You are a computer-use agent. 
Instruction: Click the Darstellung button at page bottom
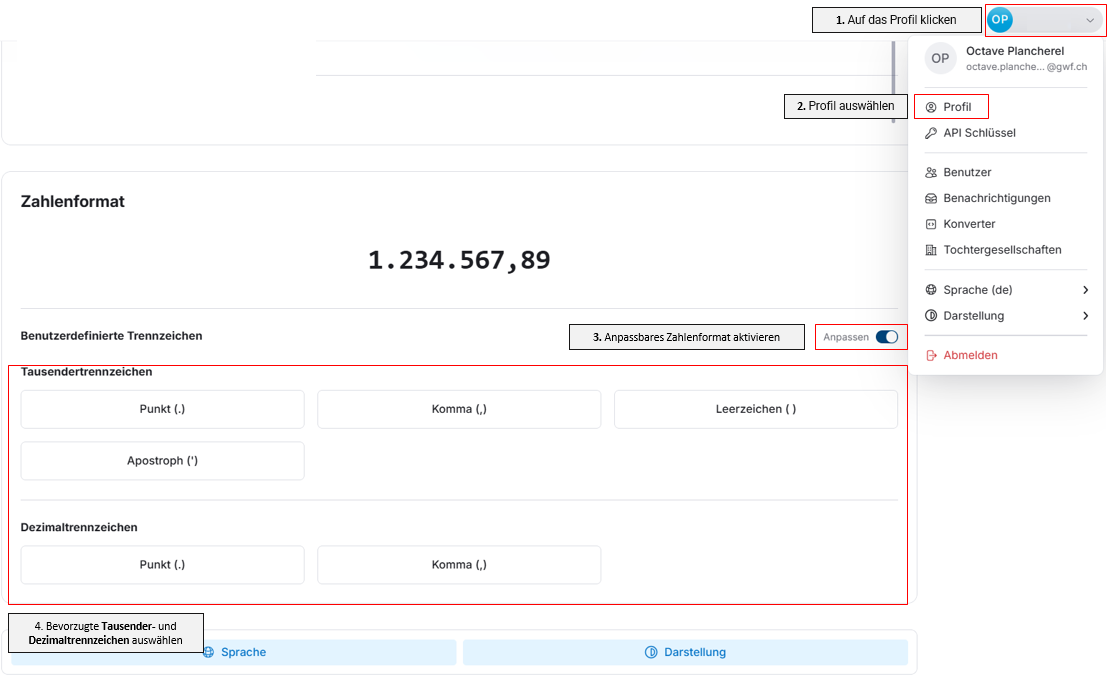[x=685, y=652]
